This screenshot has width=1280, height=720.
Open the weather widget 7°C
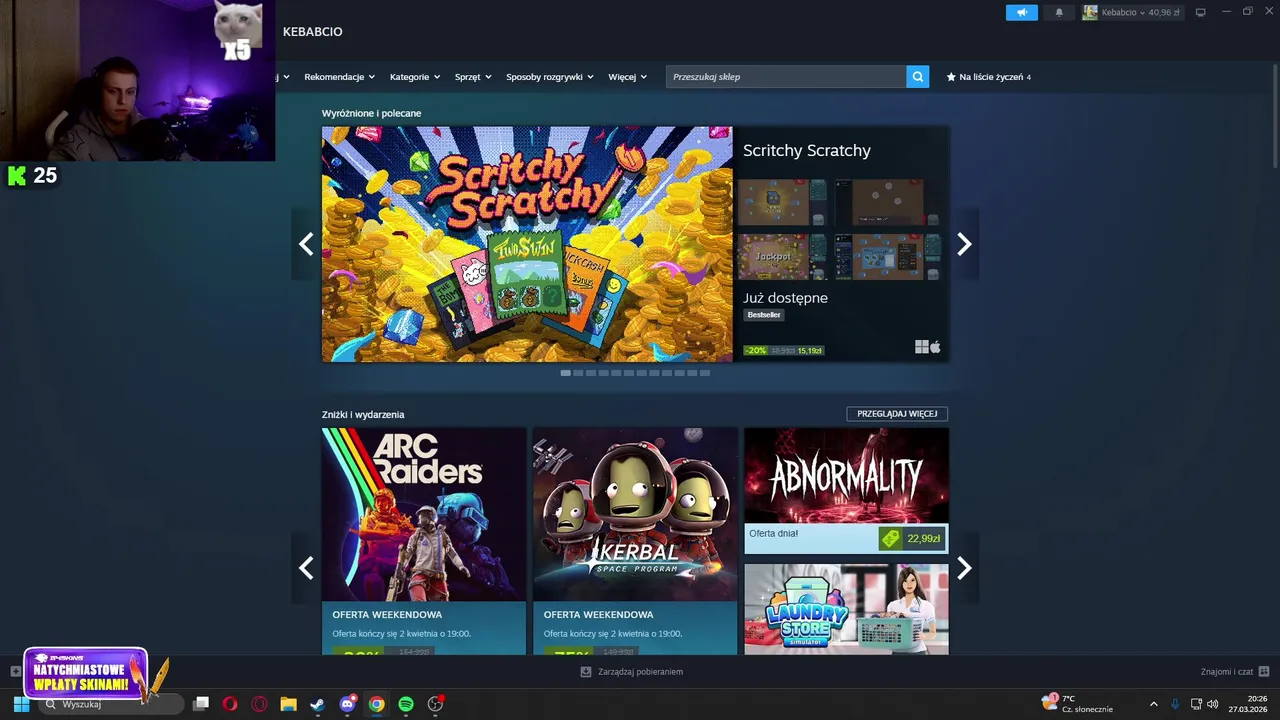tap(1078, 704)
